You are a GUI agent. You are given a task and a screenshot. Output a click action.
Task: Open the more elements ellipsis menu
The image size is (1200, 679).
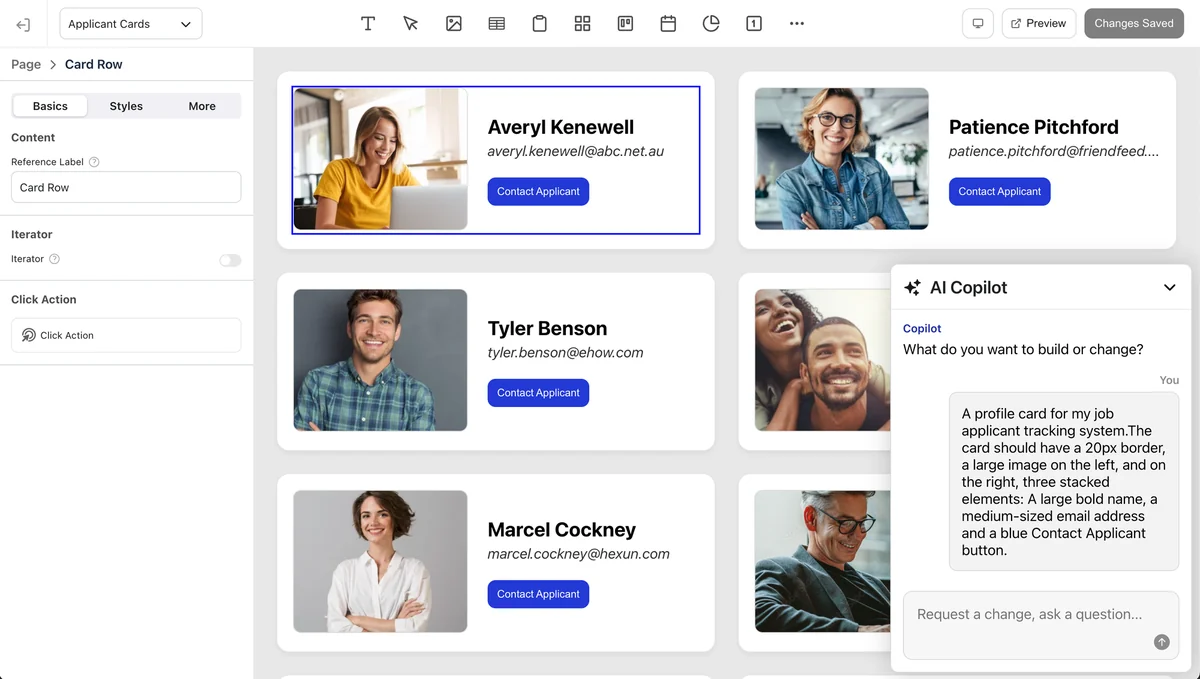797,23
